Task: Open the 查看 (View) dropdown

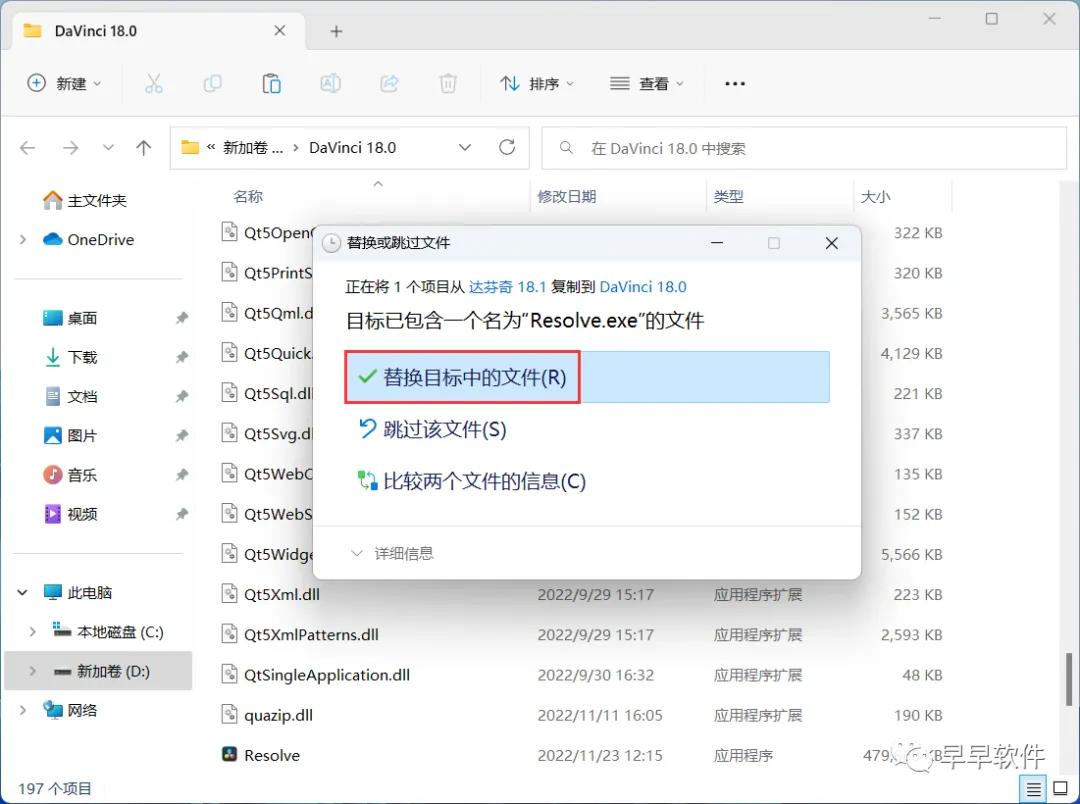Action: (647, 83)
